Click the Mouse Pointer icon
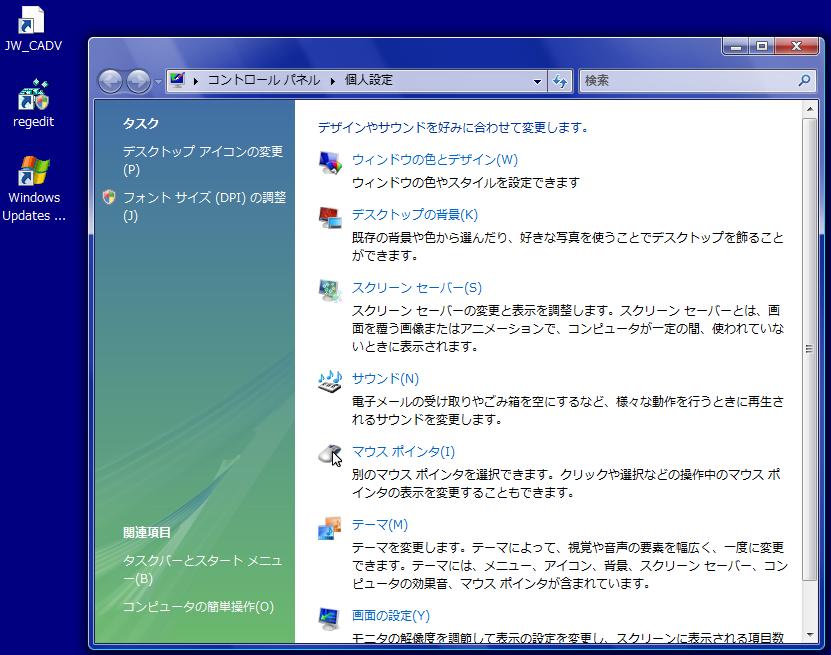 coord(330,454)
